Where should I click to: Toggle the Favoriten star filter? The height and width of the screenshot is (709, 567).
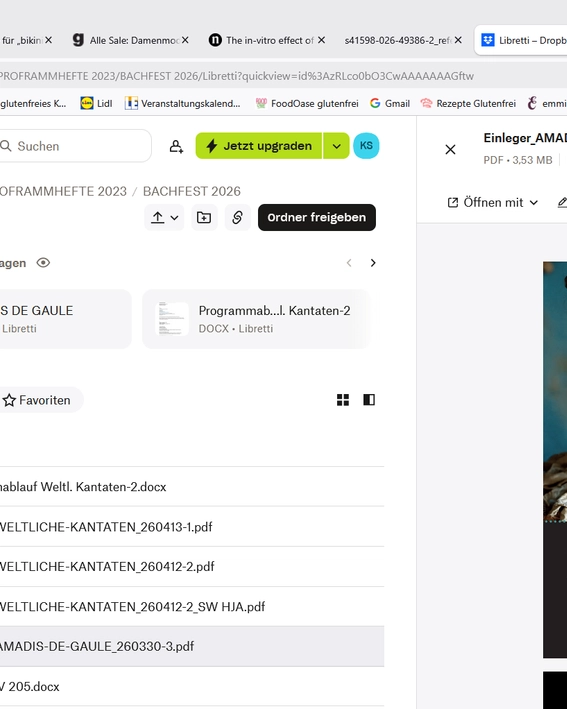(37, 400)
